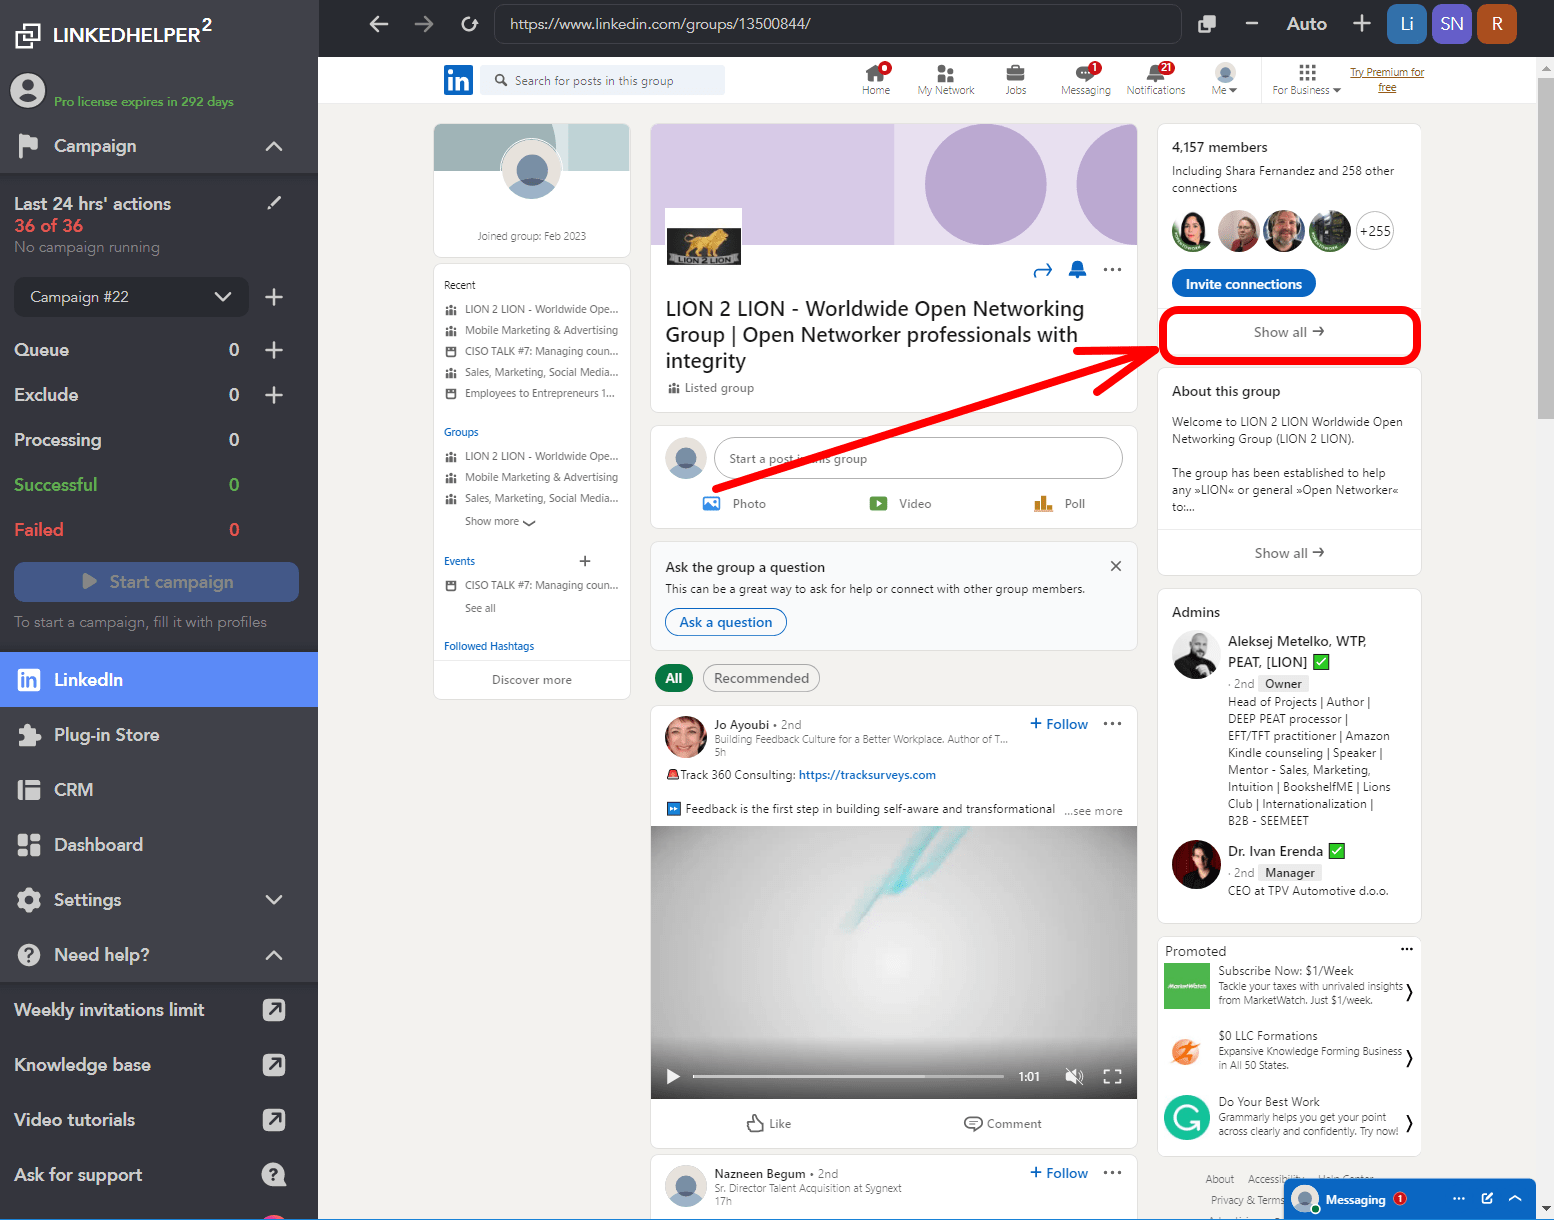Click the search posts field in this group
This screenshot has height=1220, width=1554.
[x=602, y=80]
